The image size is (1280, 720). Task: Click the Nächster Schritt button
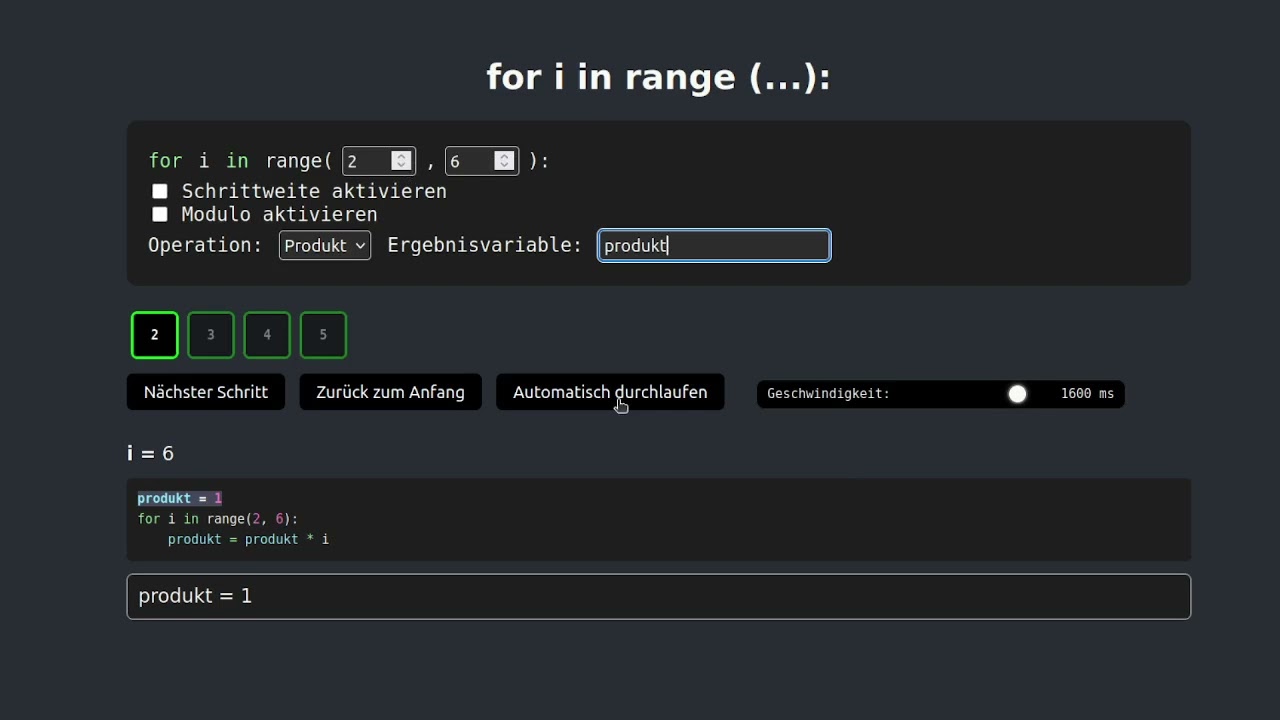pyautogui.click(x=206, y=392)
